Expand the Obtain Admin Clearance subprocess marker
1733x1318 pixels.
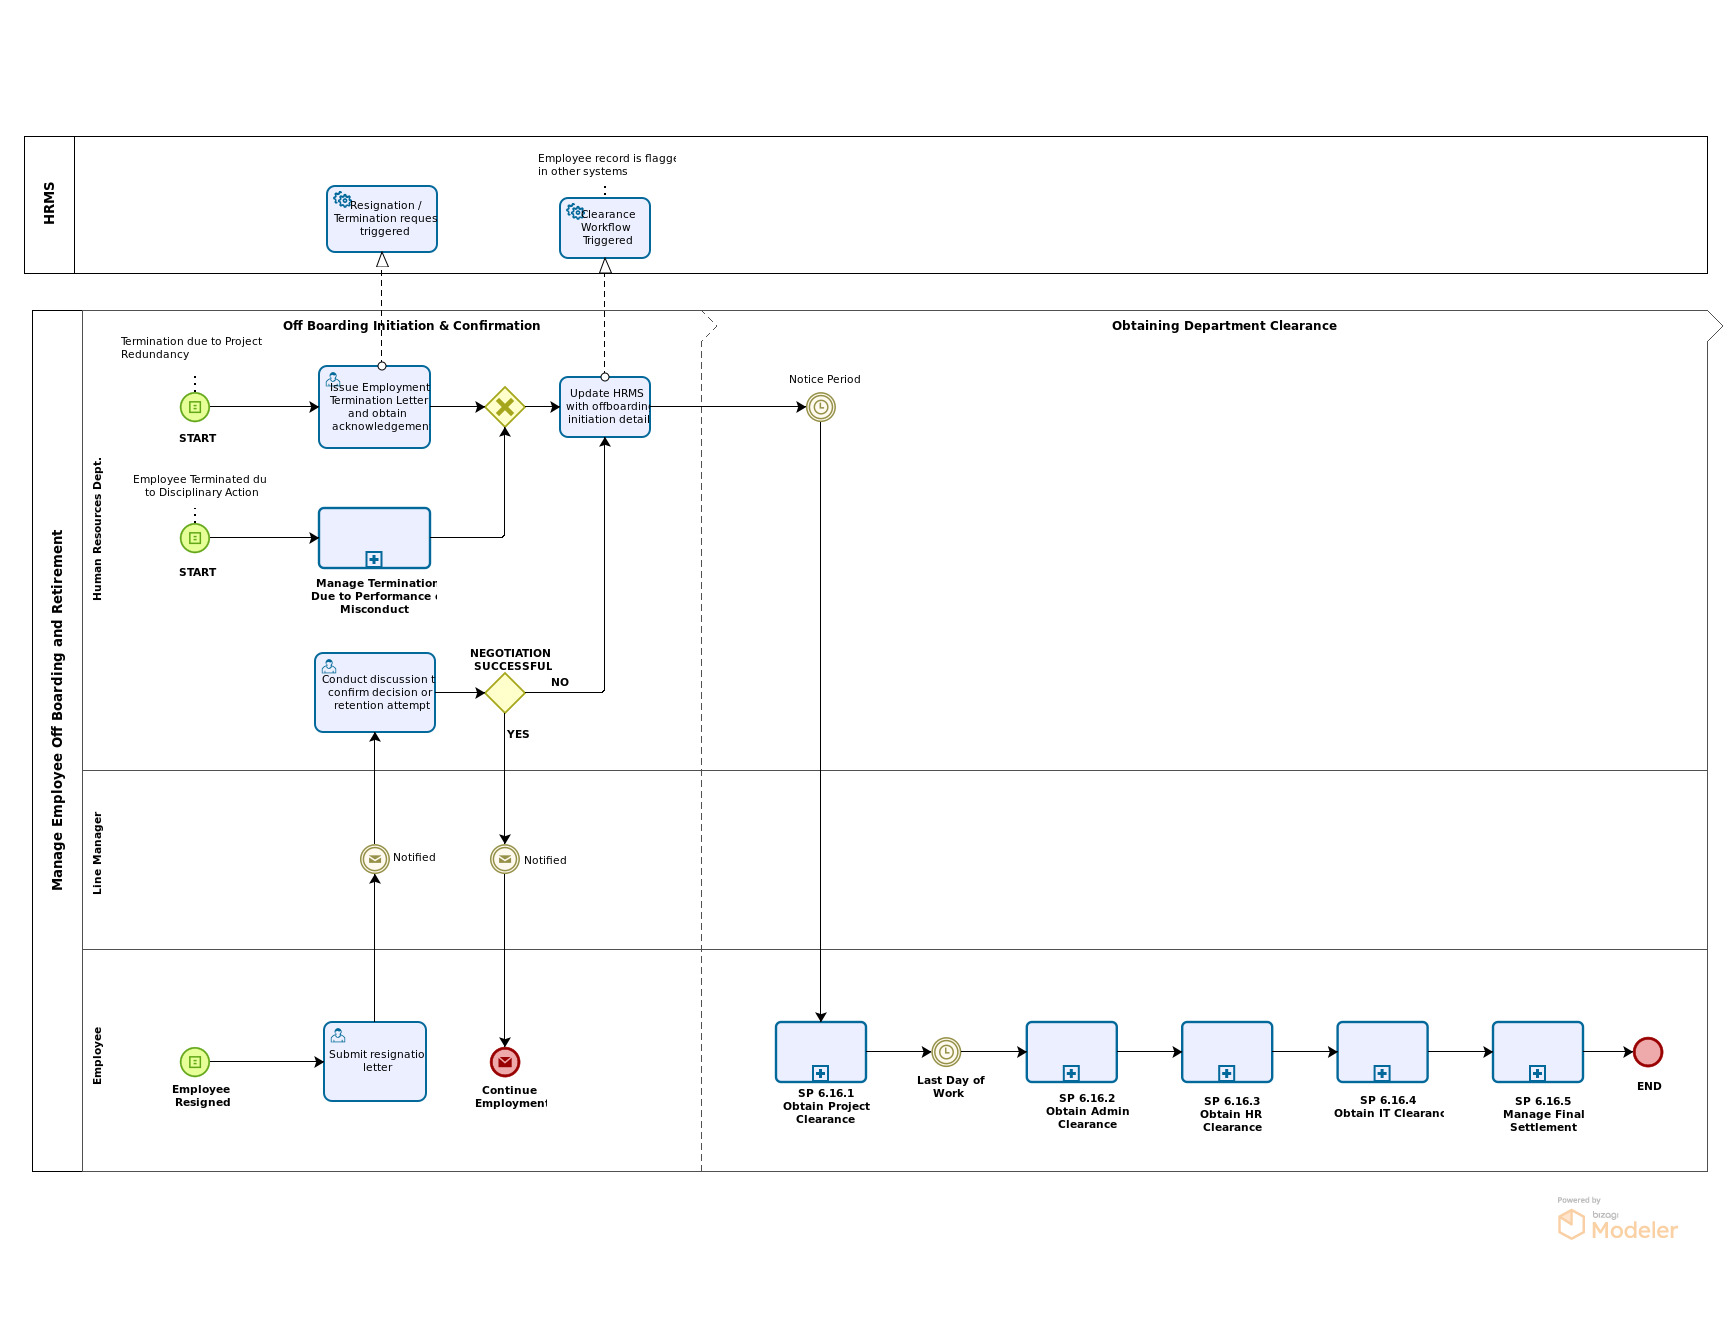(x=1071, y=1073)
